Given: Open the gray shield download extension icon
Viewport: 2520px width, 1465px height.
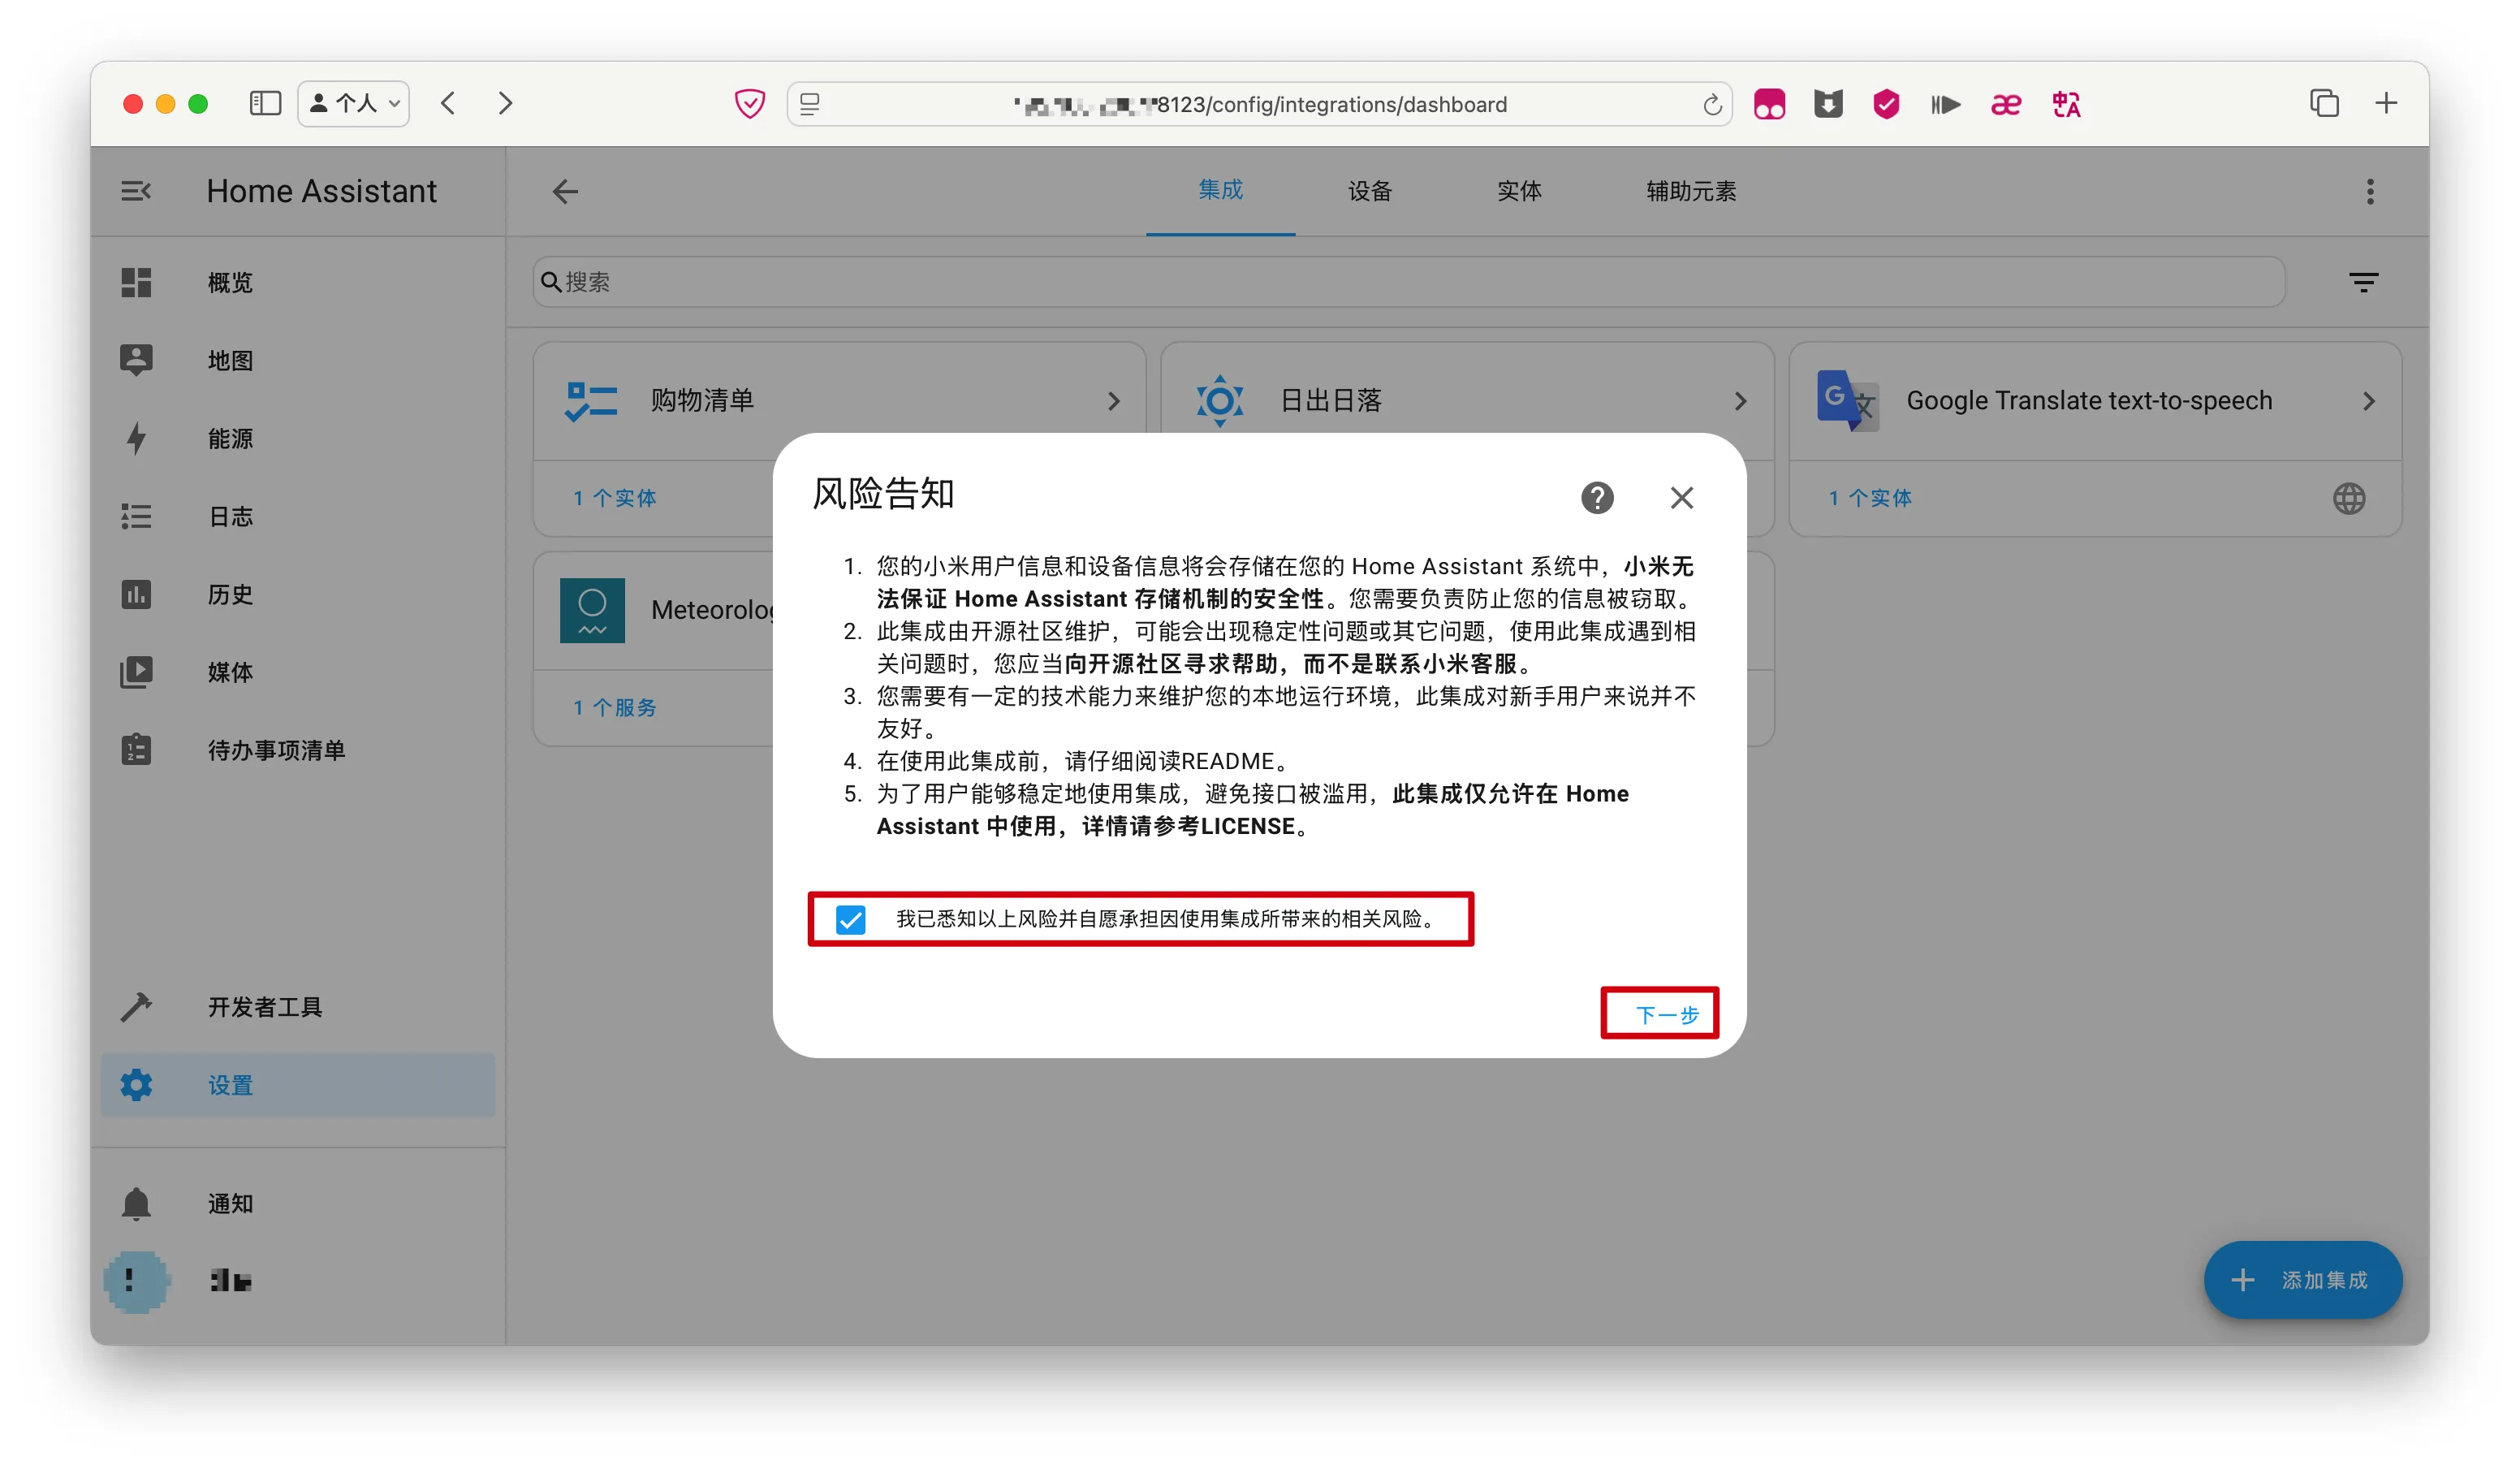Looking at the screenshot, I should 1828,104.
